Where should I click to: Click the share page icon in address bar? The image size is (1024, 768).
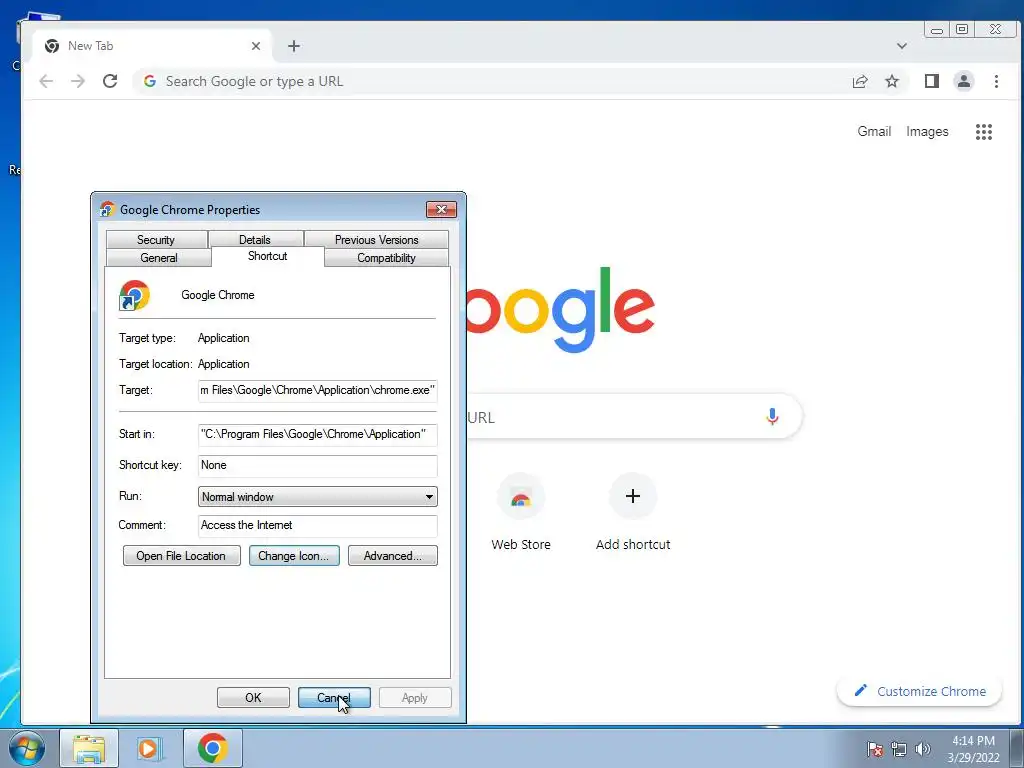pyautogui.click(x=860, y=81)
